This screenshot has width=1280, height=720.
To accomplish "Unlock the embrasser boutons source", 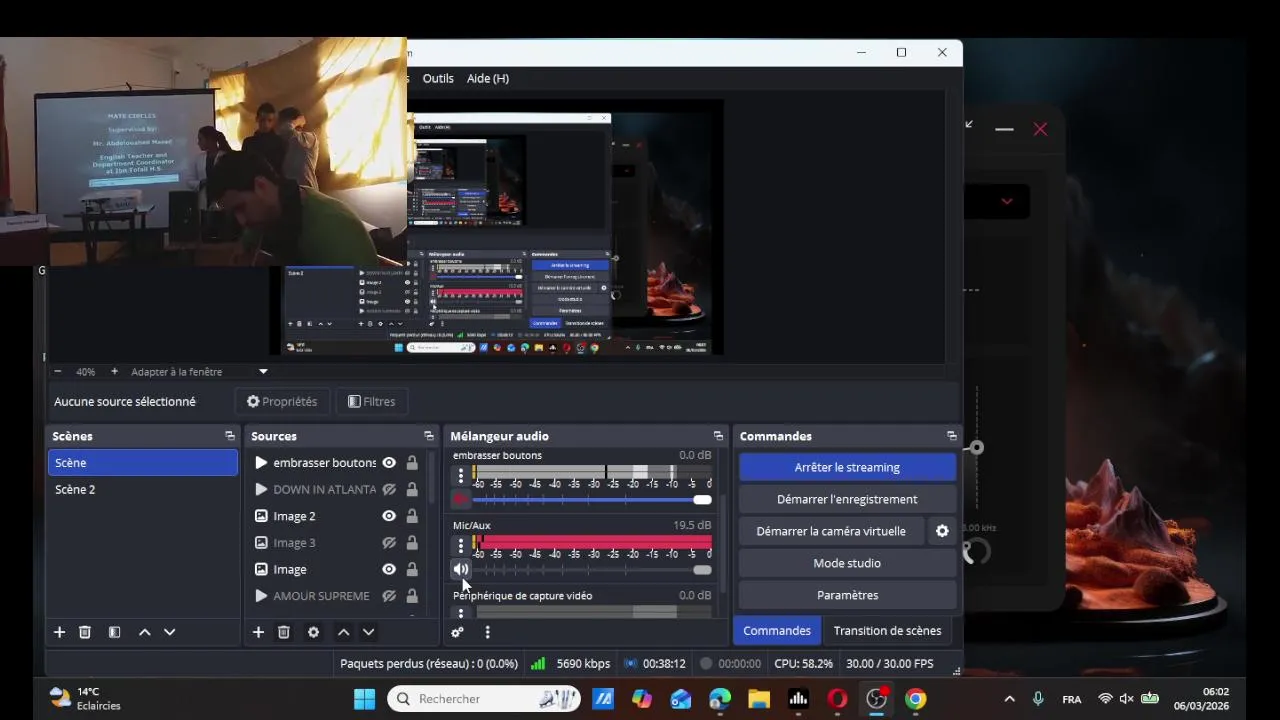I will (x=412, y=463).
